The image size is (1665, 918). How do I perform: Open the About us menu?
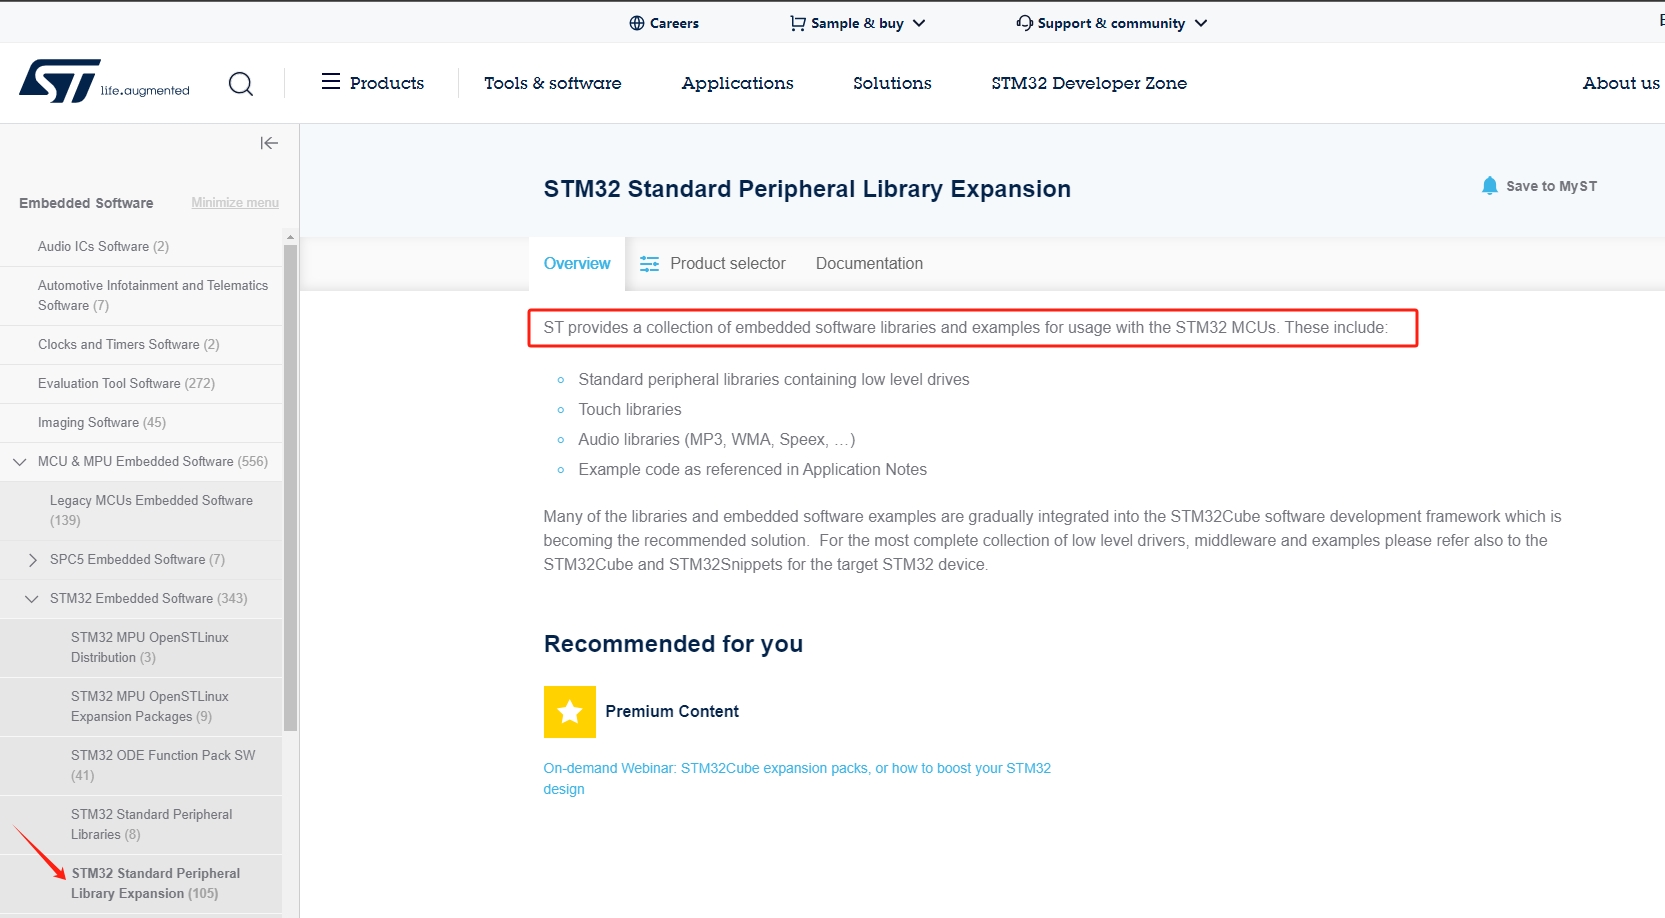[1621, 83]
